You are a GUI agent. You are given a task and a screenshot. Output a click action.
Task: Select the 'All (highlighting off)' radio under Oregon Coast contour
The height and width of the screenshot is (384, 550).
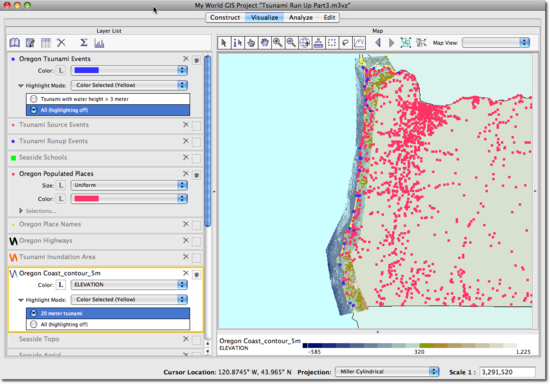[33, 324]
